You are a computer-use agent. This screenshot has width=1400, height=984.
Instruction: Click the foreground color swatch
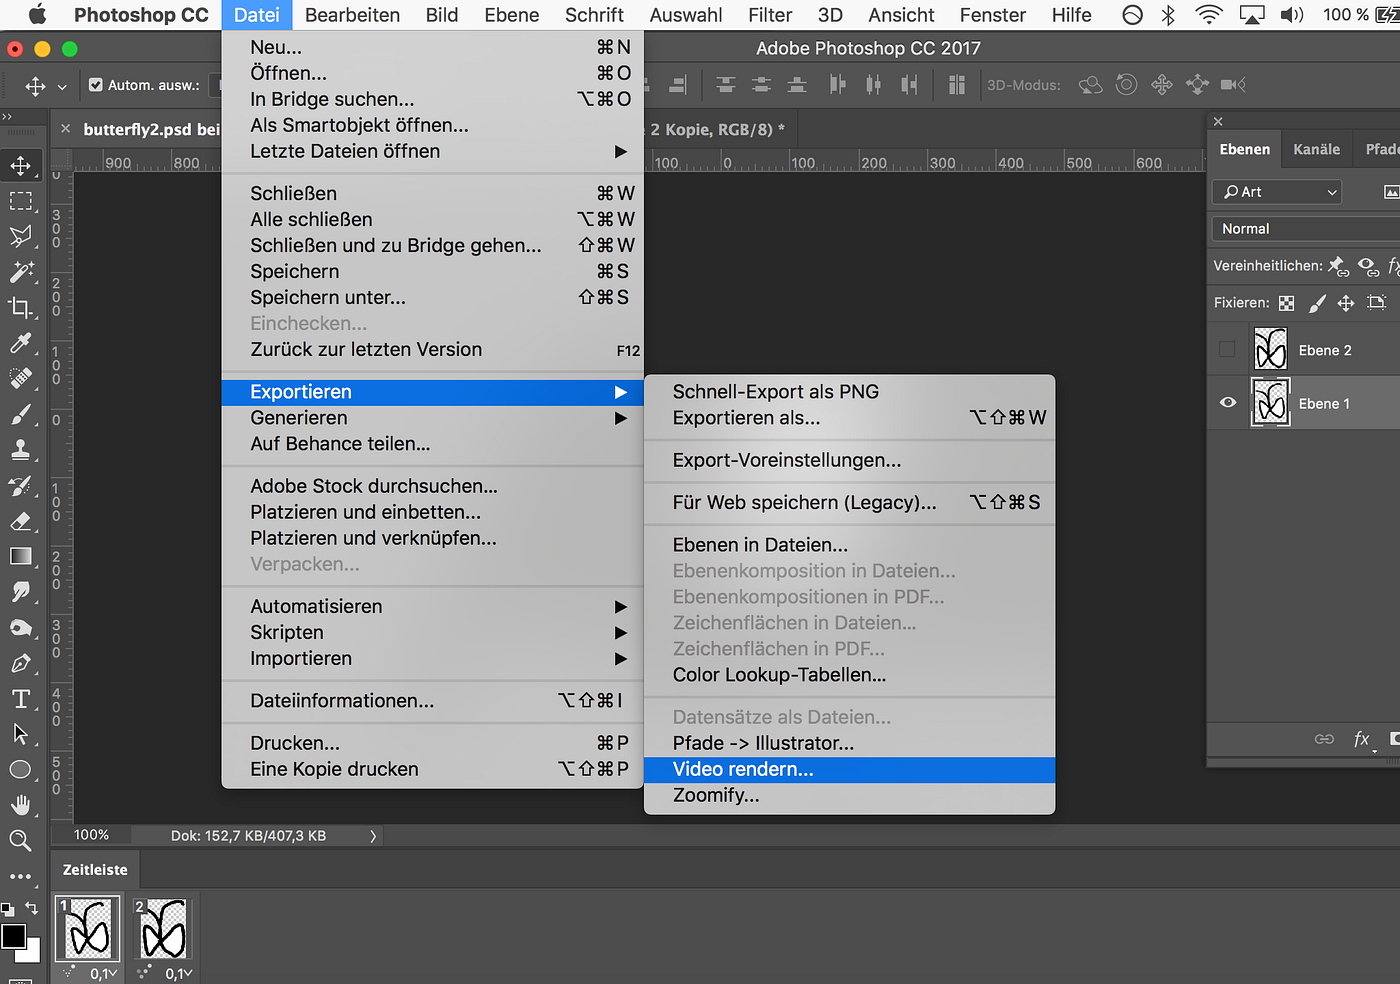tap(14, 935)
